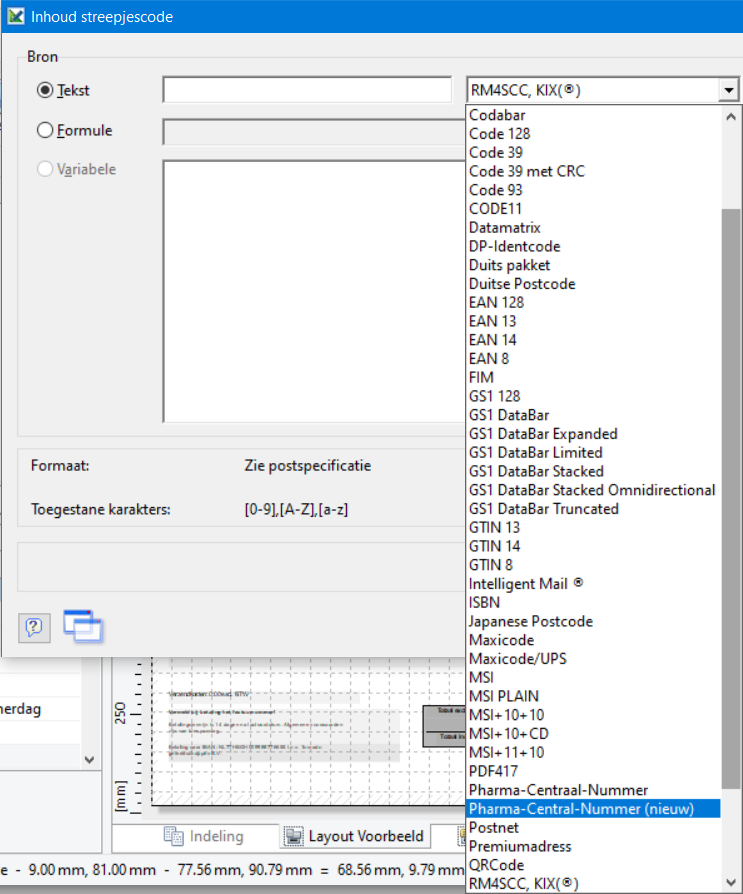Click the help question mark icon
743x894 pixels.
click(x=34, y=627)
